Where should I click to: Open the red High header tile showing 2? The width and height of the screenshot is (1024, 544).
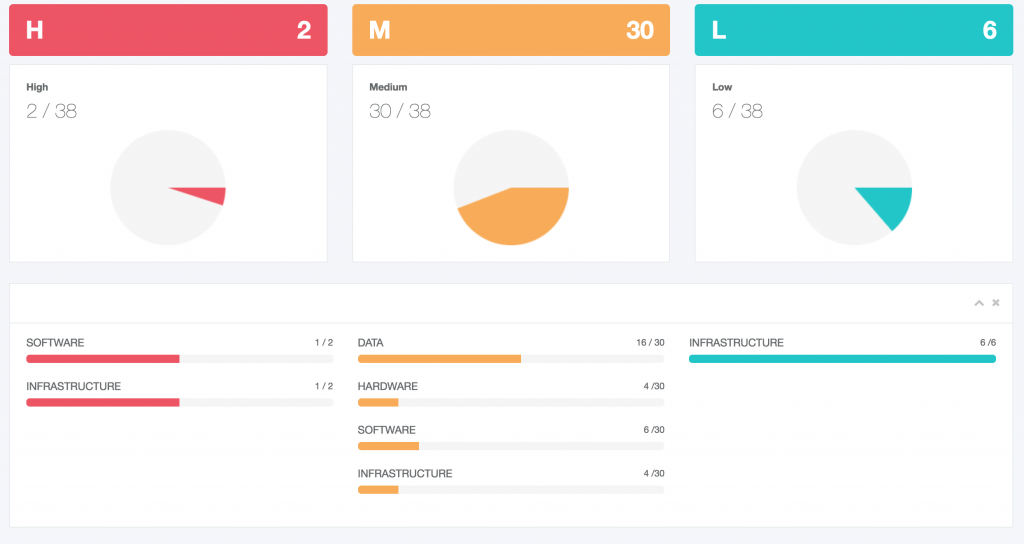[168, 30]
